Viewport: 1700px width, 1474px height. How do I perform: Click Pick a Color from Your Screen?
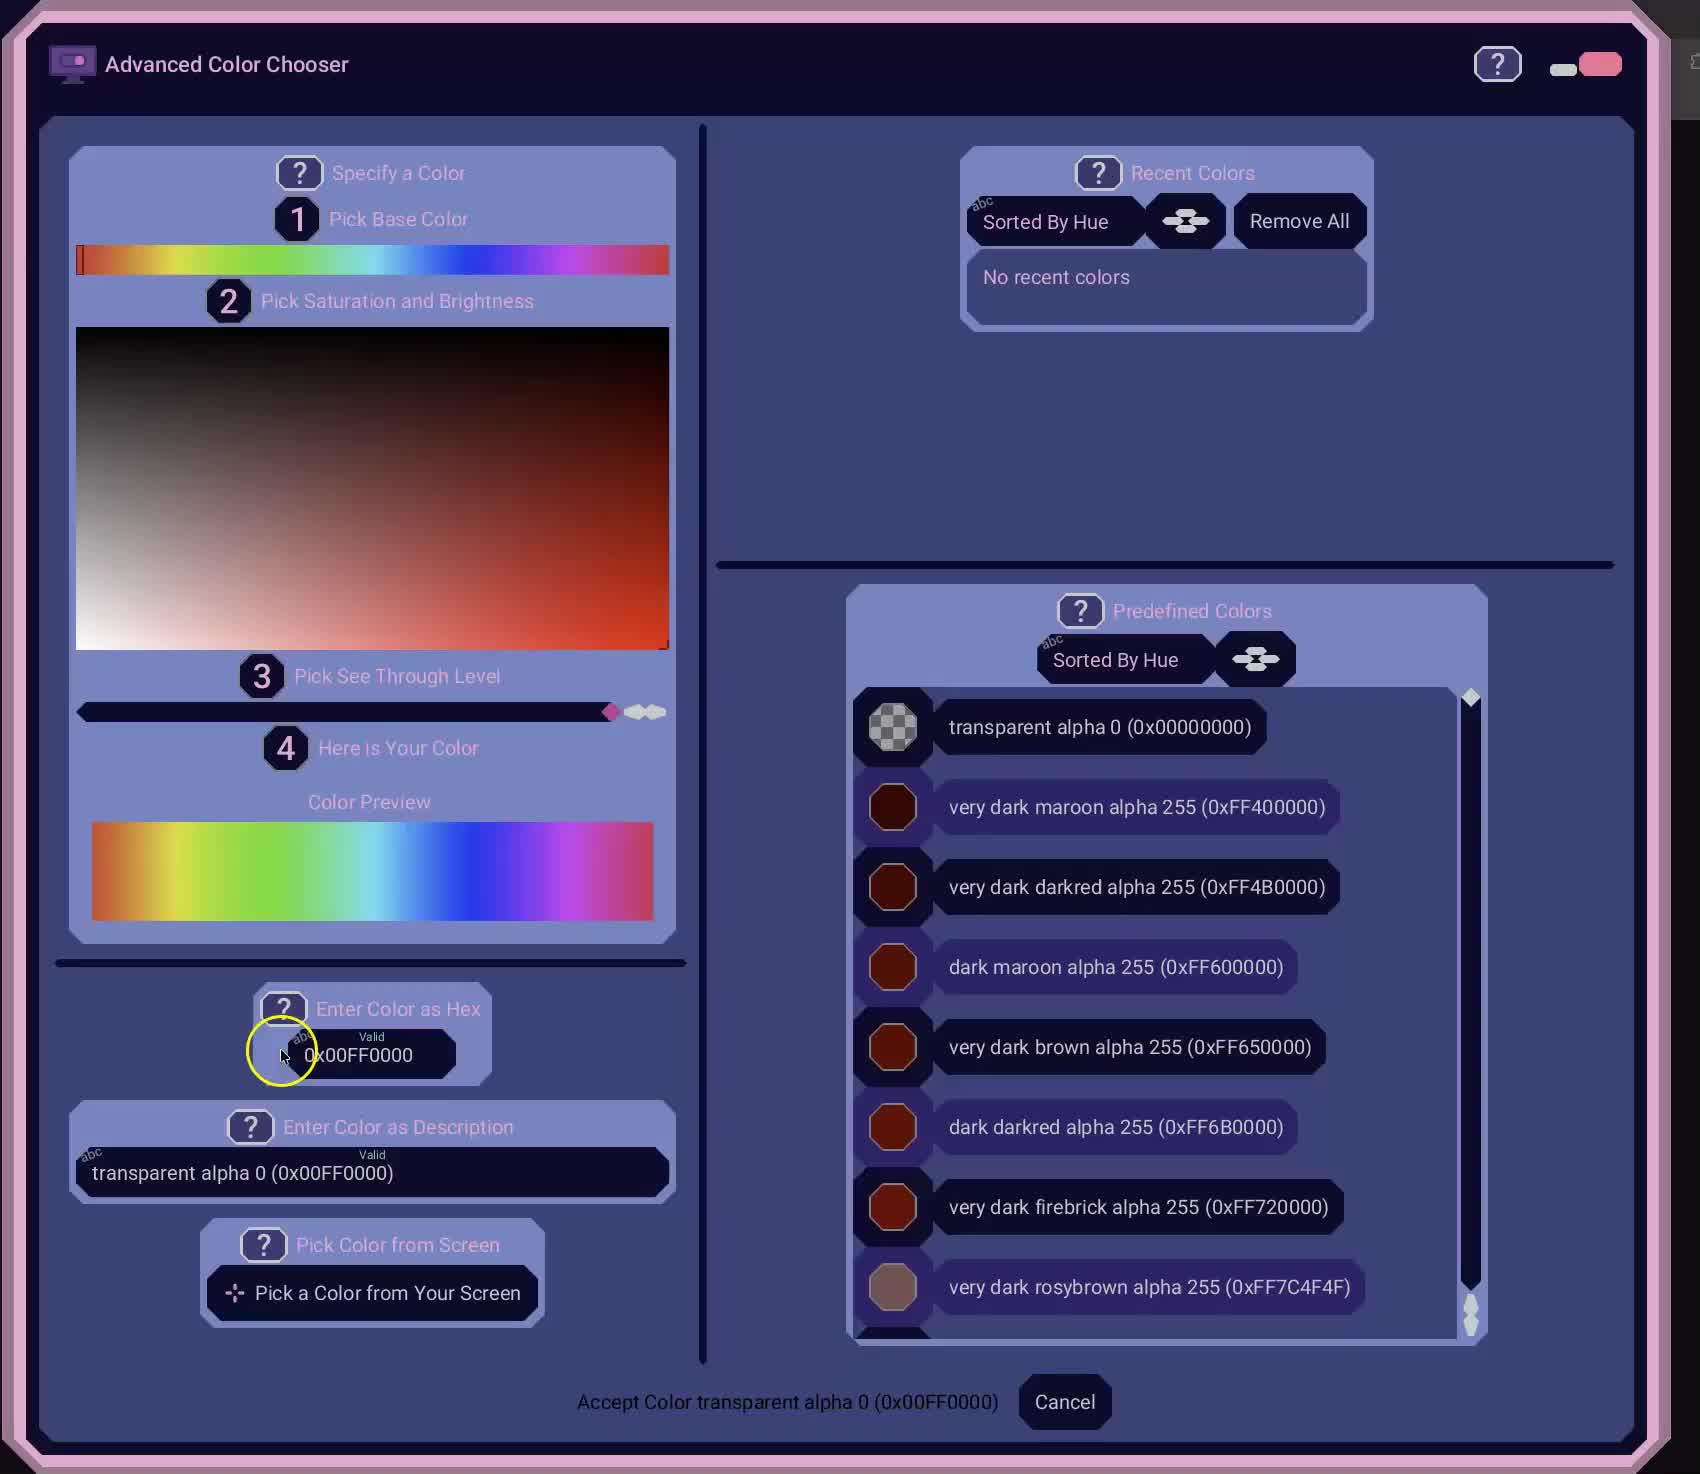point(372,1293)
